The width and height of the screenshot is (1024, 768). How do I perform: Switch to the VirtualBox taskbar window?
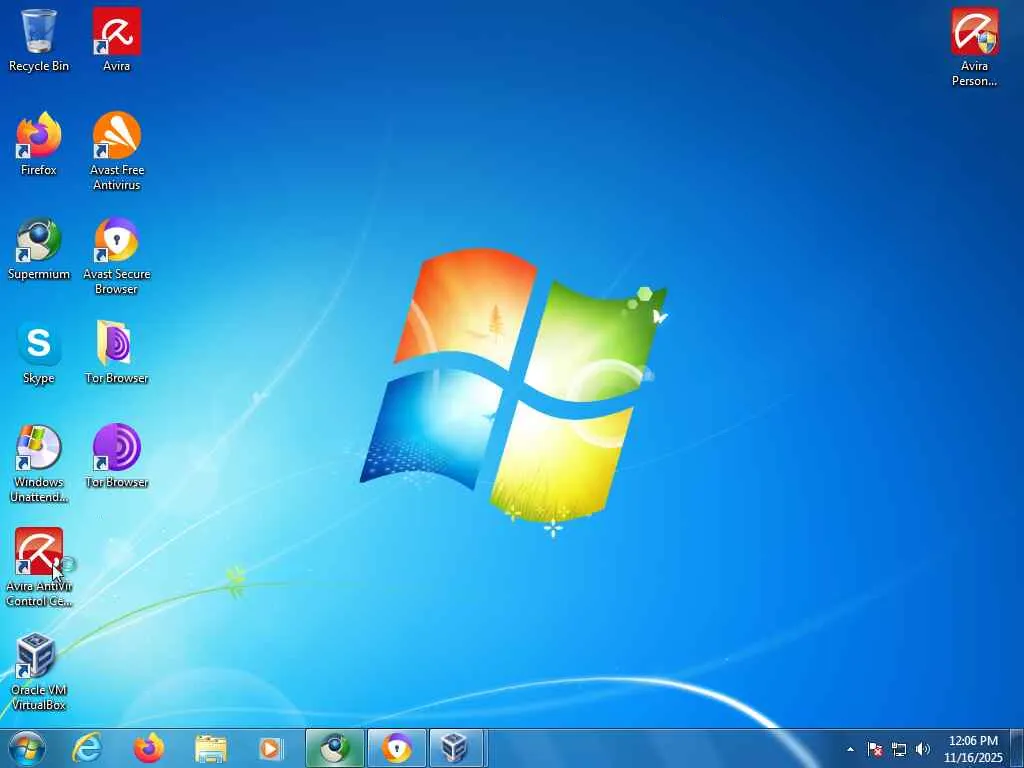[456, 748]
